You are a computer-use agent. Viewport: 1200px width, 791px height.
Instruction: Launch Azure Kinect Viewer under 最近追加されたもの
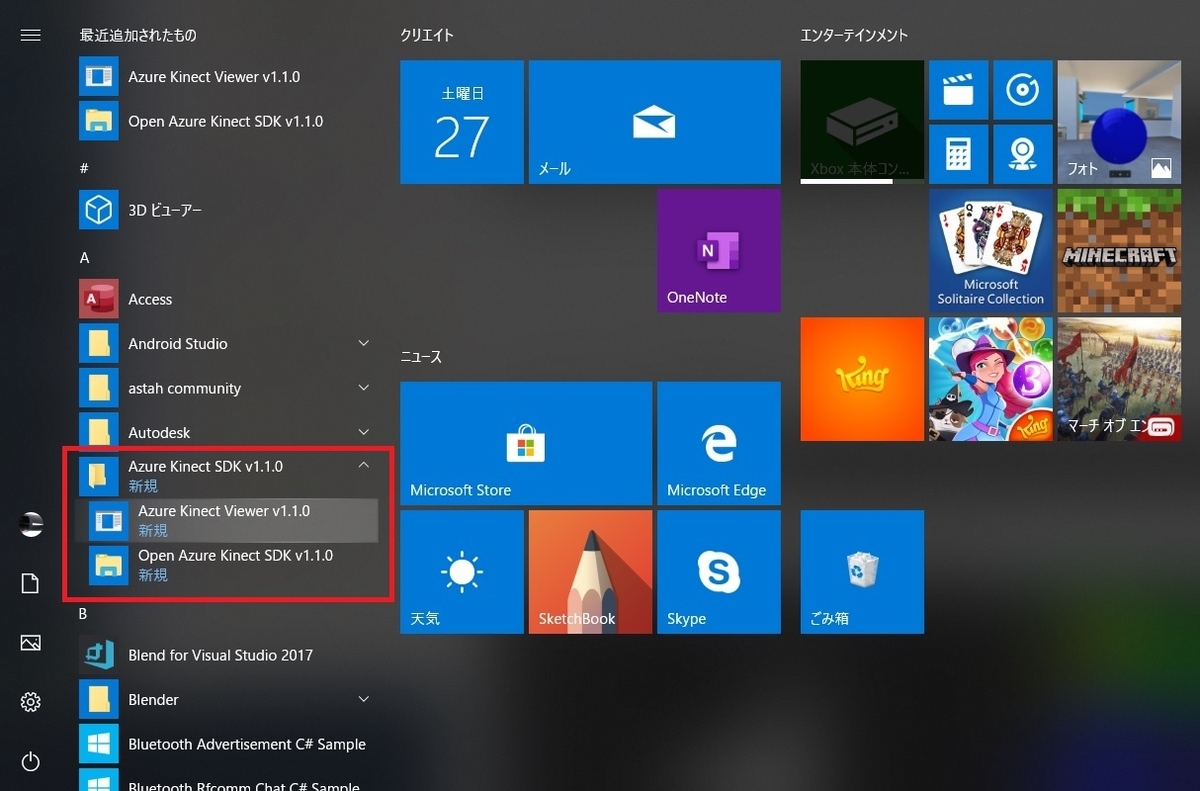coord(228,76)
